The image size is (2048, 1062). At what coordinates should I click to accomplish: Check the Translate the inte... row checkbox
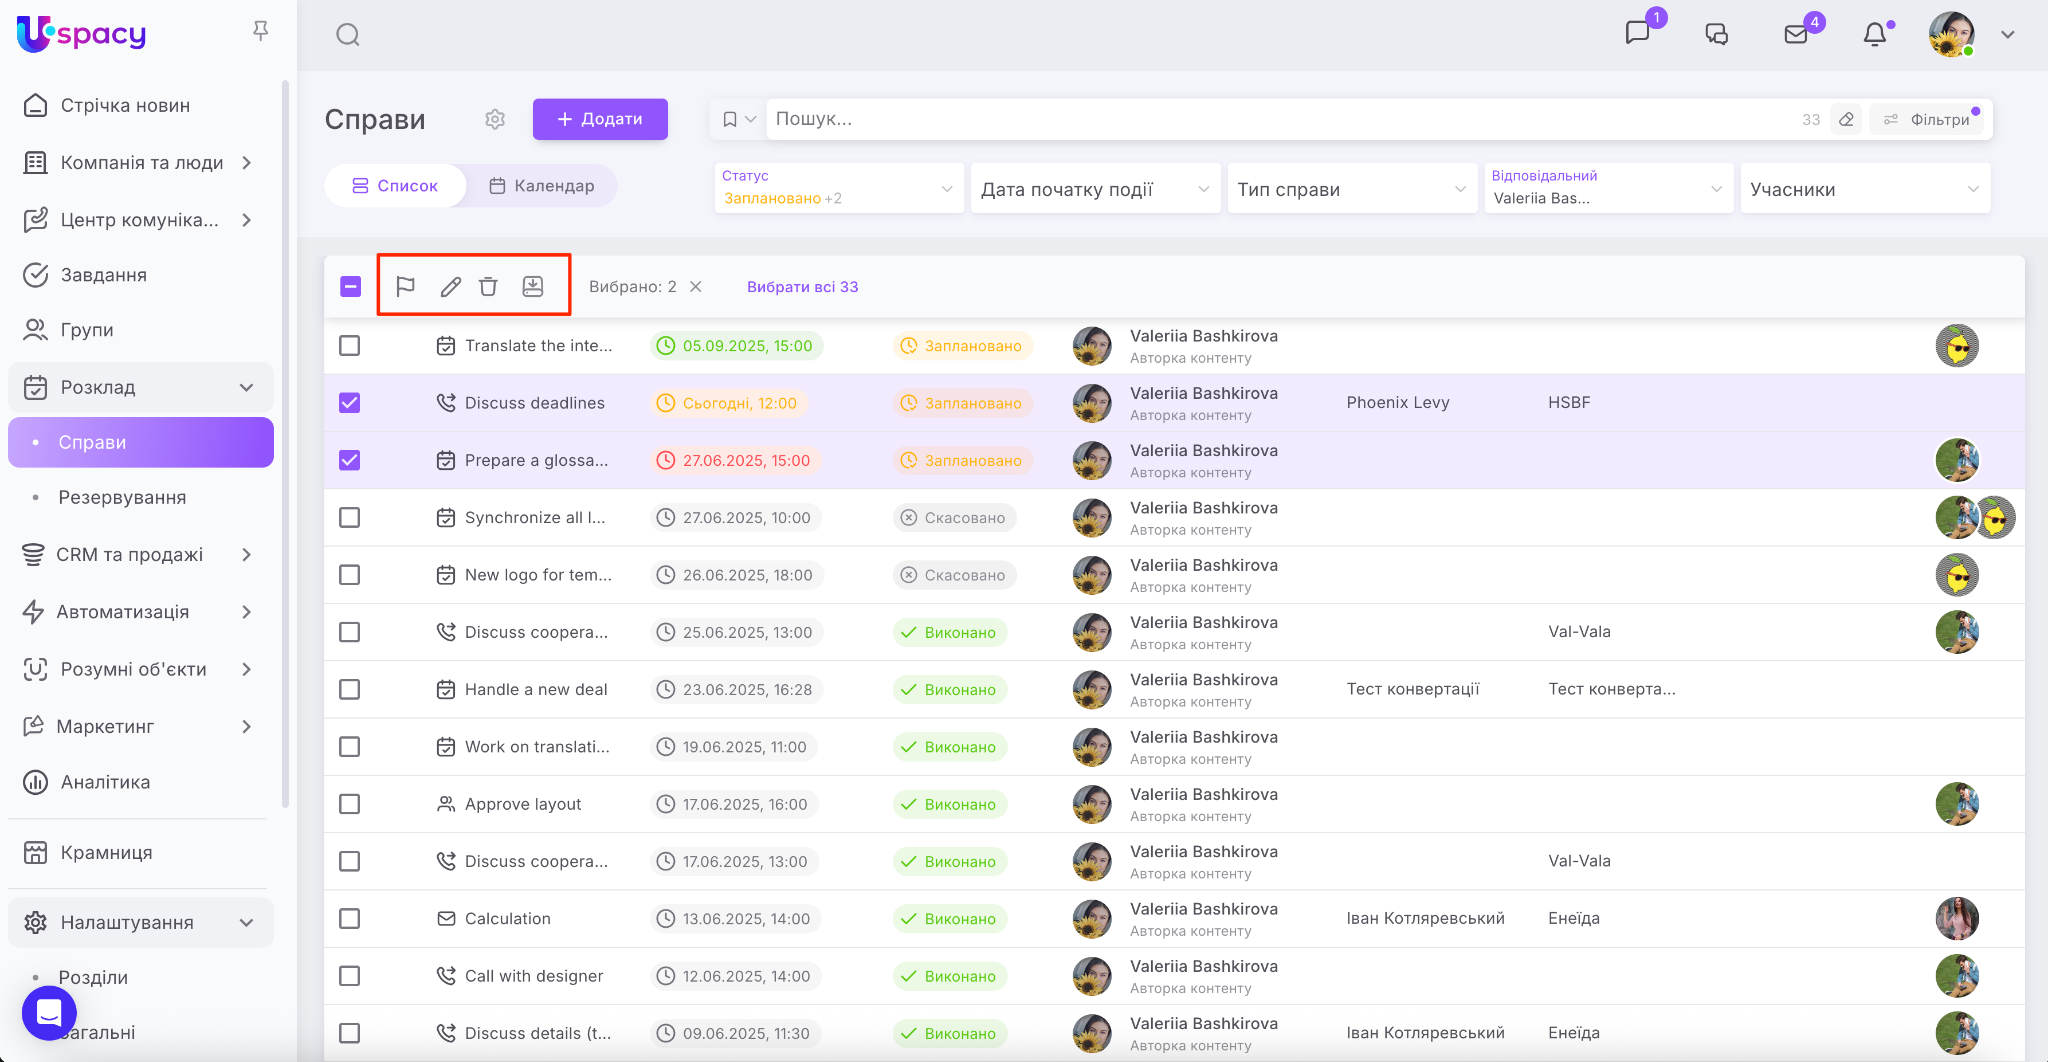pos(349,346)
